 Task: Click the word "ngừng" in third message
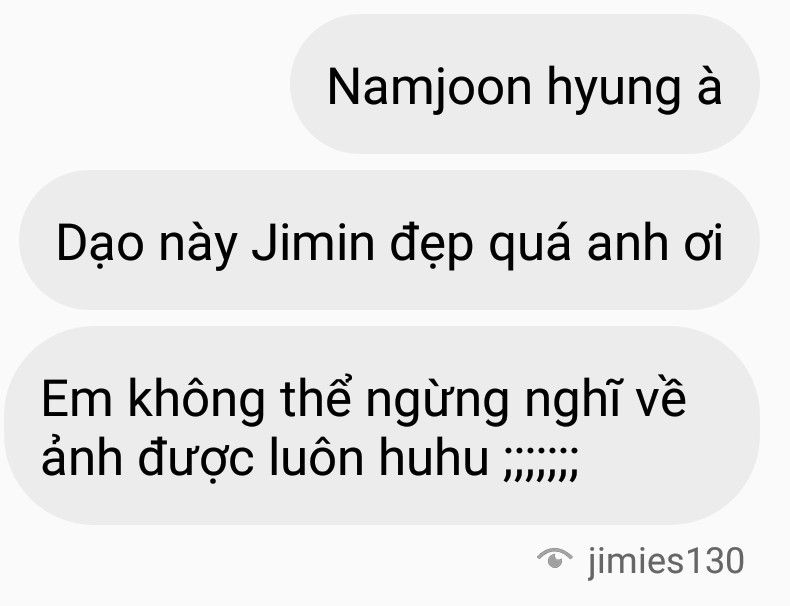(x=437, y=401)
